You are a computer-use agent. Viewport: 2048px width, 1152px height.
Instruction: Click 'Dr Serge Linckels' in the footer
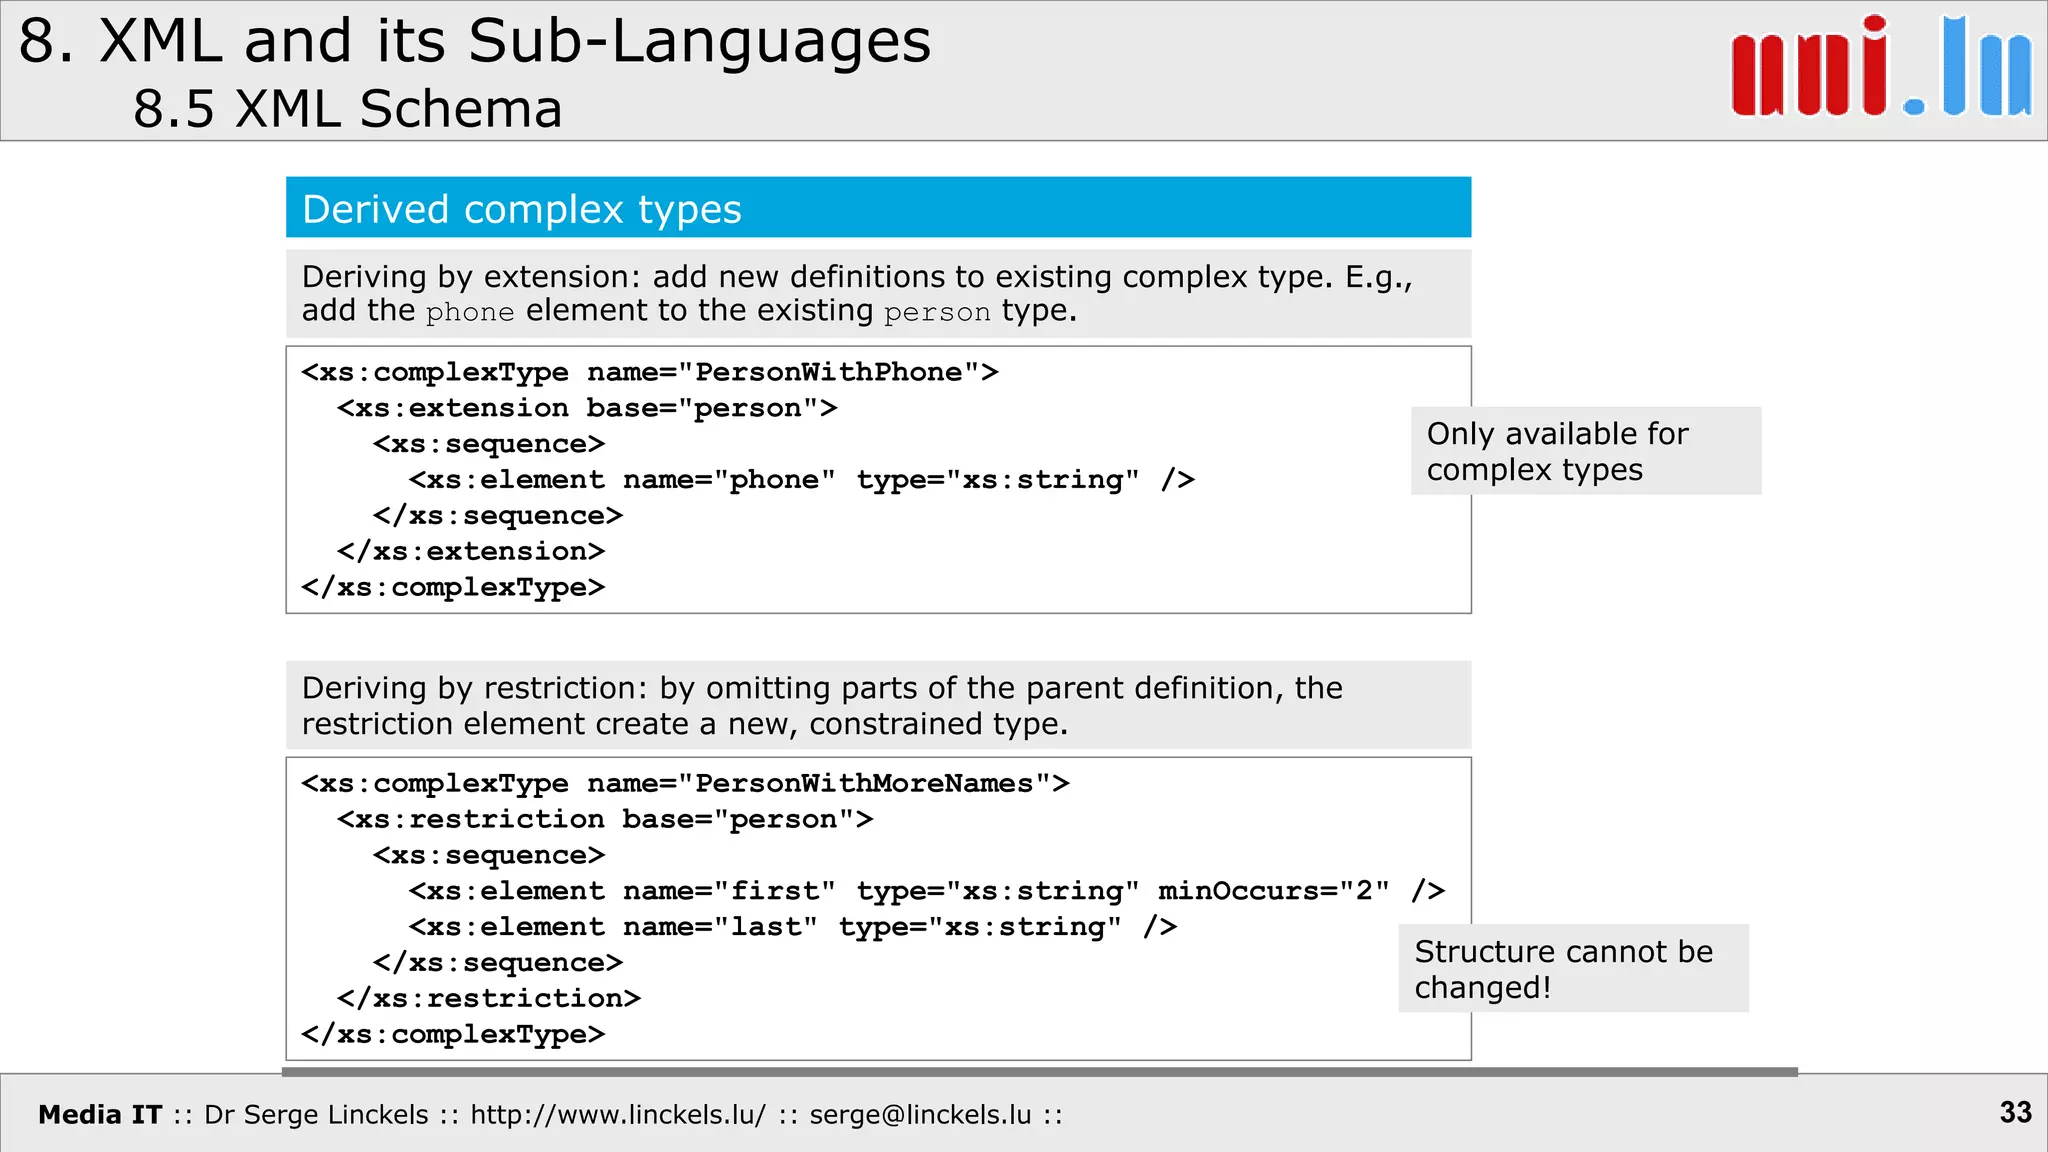316,1114
